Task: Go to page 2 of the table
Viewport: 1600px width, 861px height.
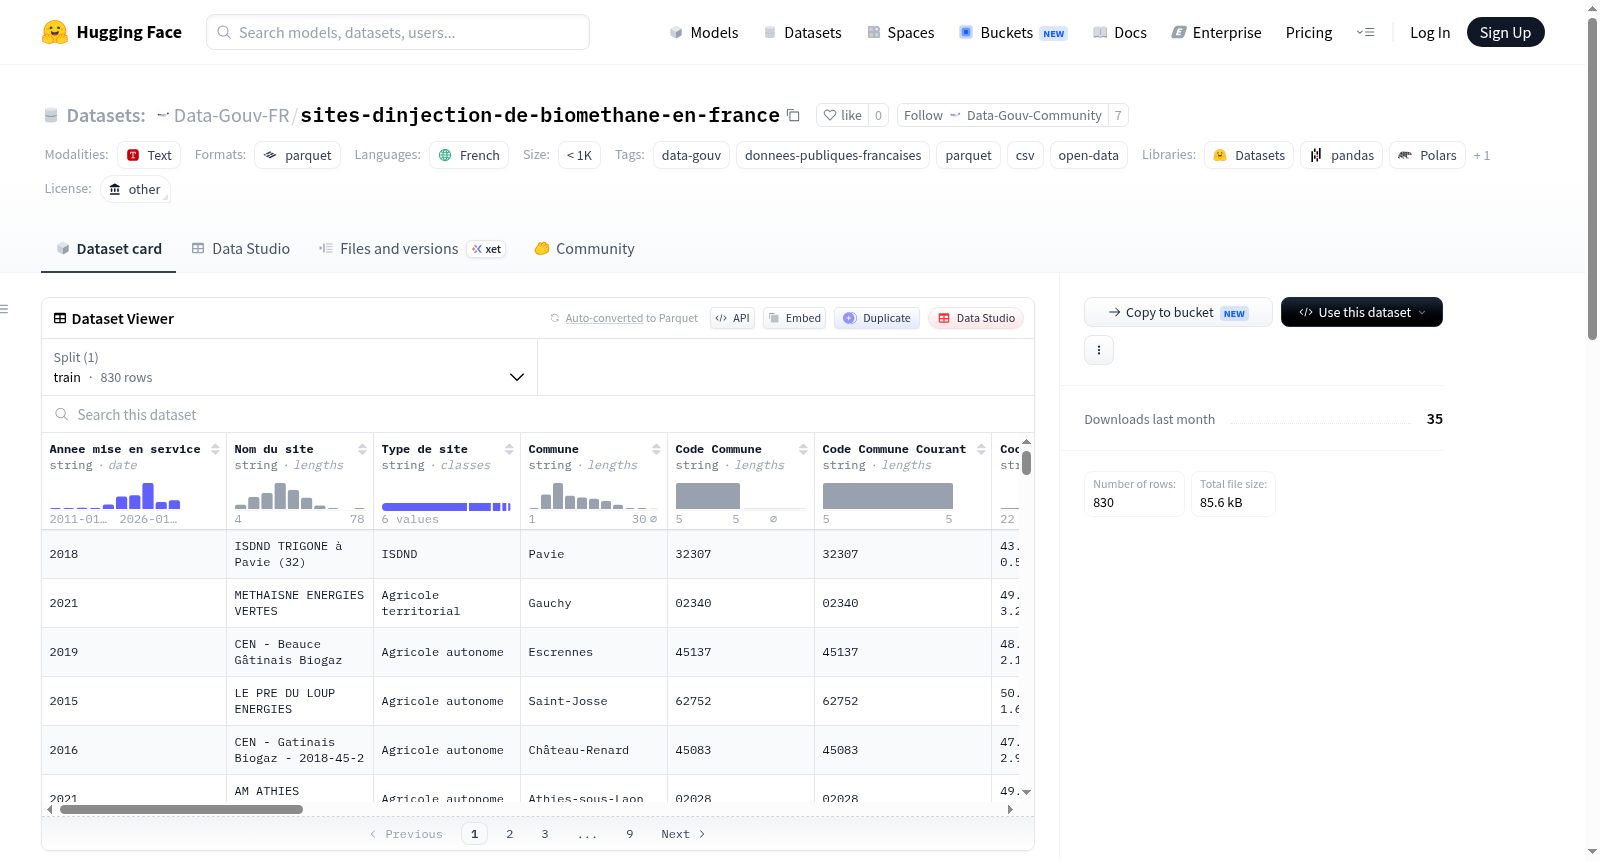Action: 510,834
